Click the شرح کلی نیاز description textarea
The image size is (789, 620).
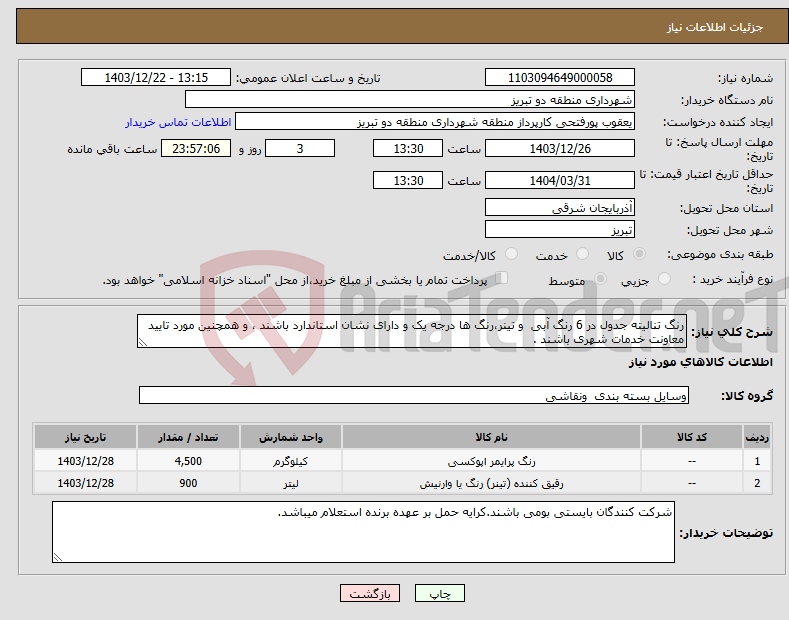[412, 331]
